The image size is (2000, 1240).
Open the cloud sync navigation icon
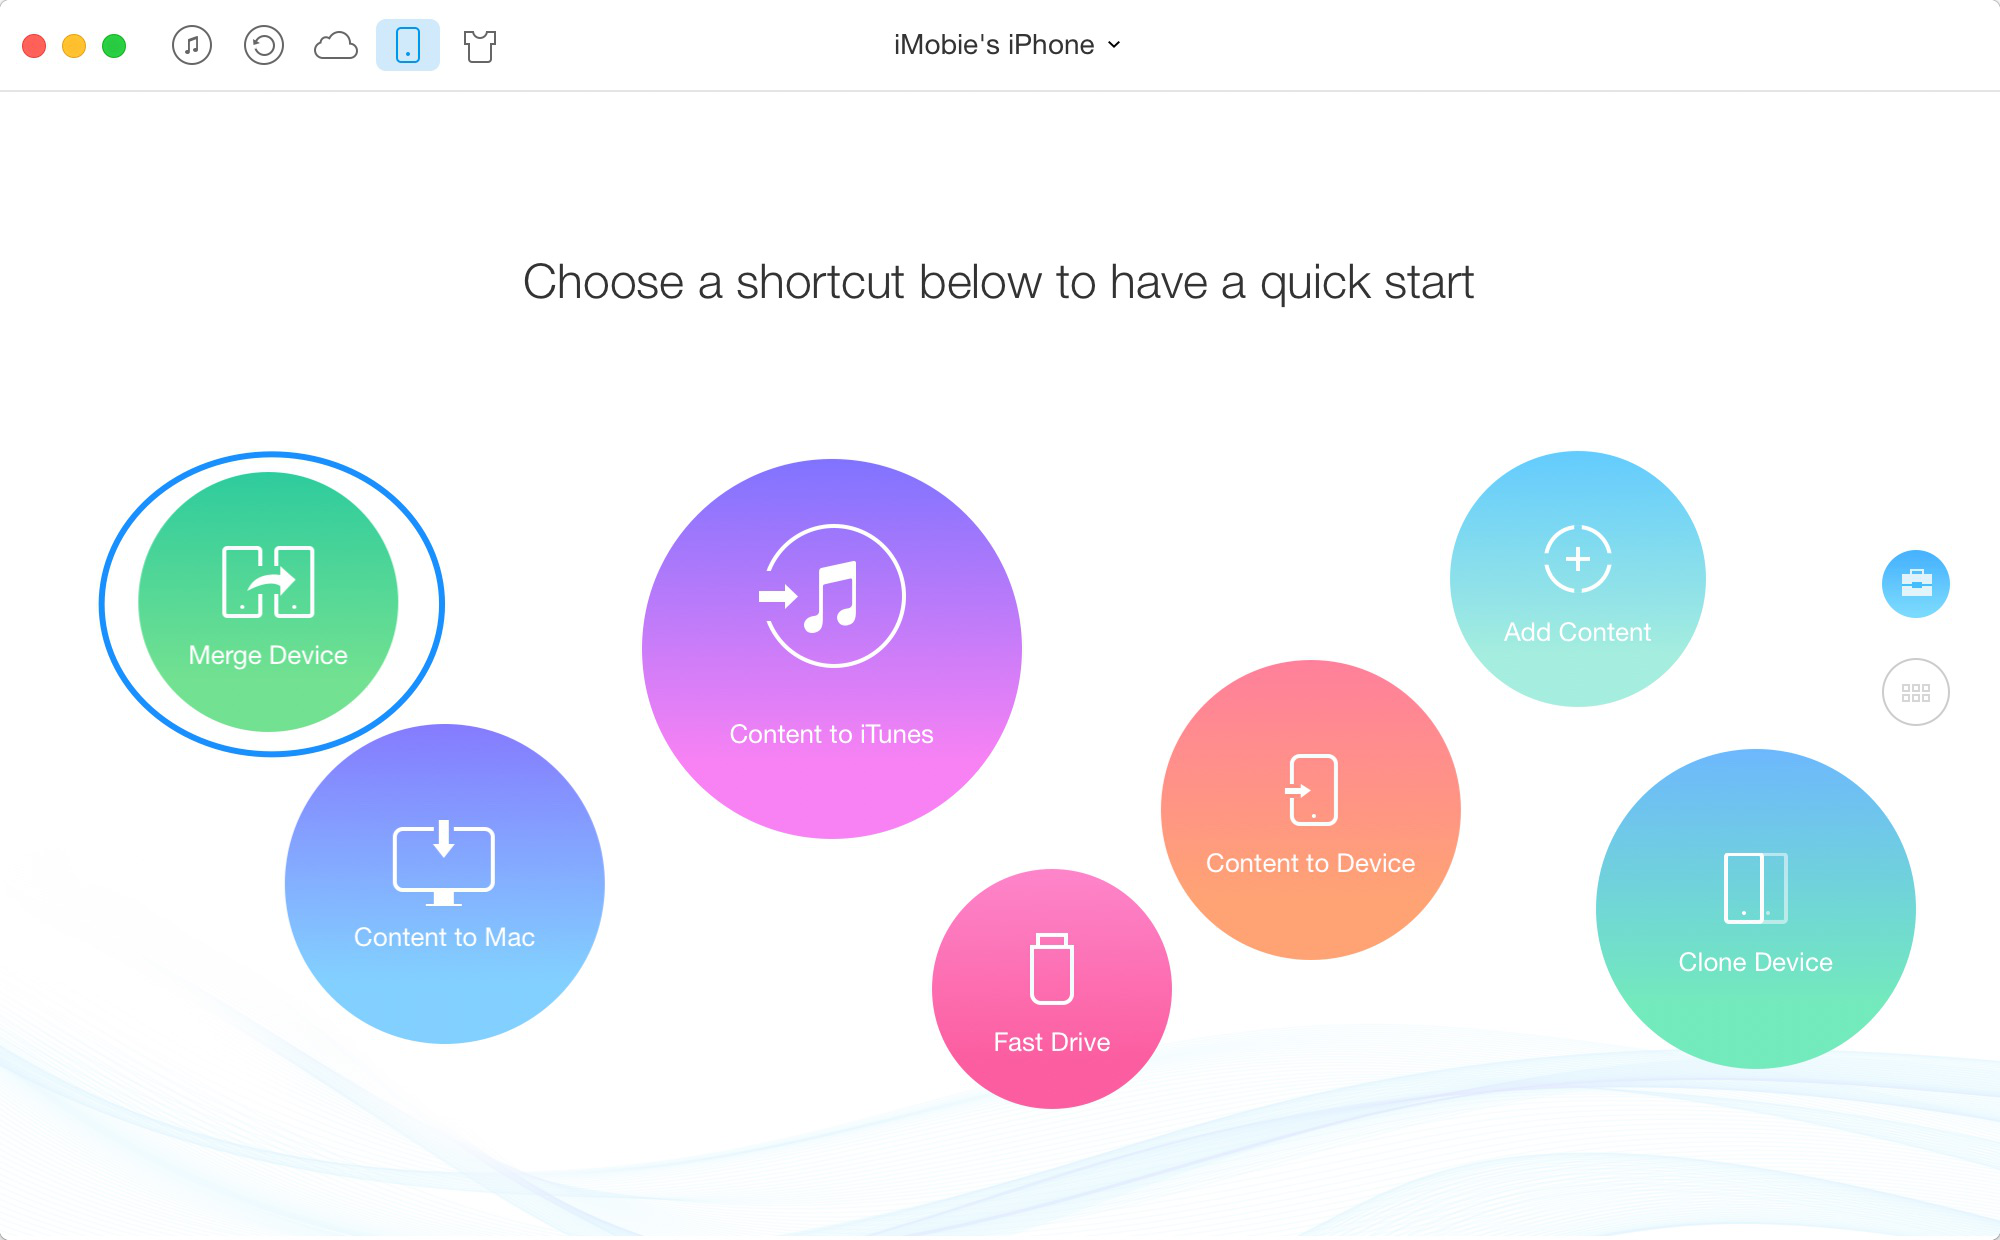pos(336,44)
